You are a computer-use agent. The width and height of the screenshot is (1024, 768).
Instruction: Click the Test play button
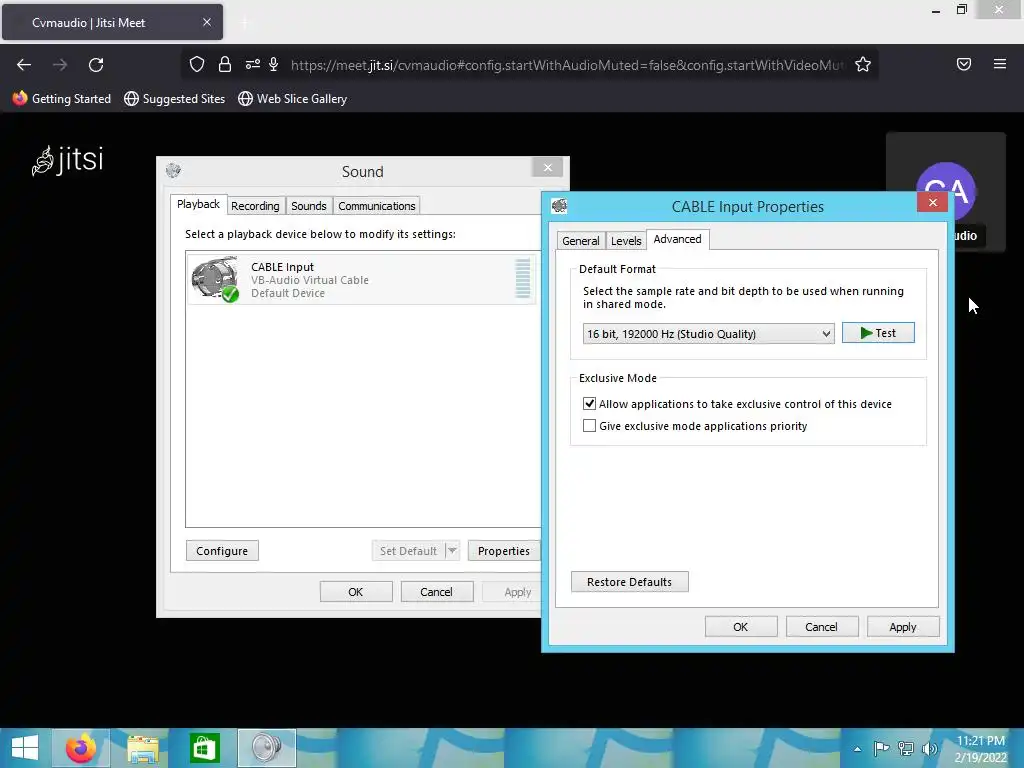[x=878, y=333]
